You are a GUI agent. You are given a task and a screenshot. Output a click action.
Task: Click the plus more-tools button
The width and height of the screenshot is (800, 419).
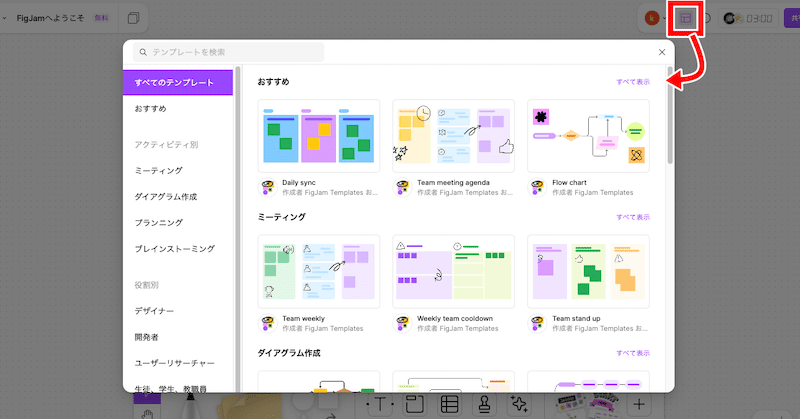[x=639, y=404]
